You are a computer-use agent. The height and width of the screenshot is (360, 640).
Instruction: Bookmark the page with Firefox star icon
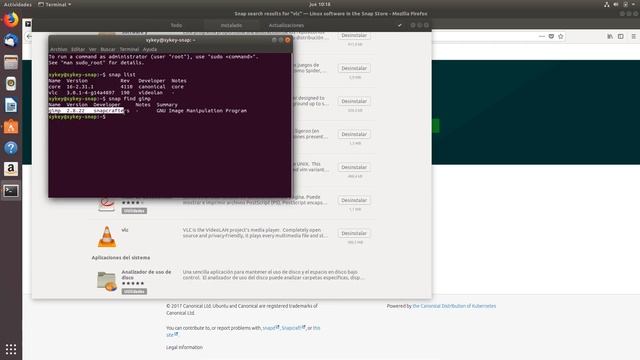(x=560, y=36)
